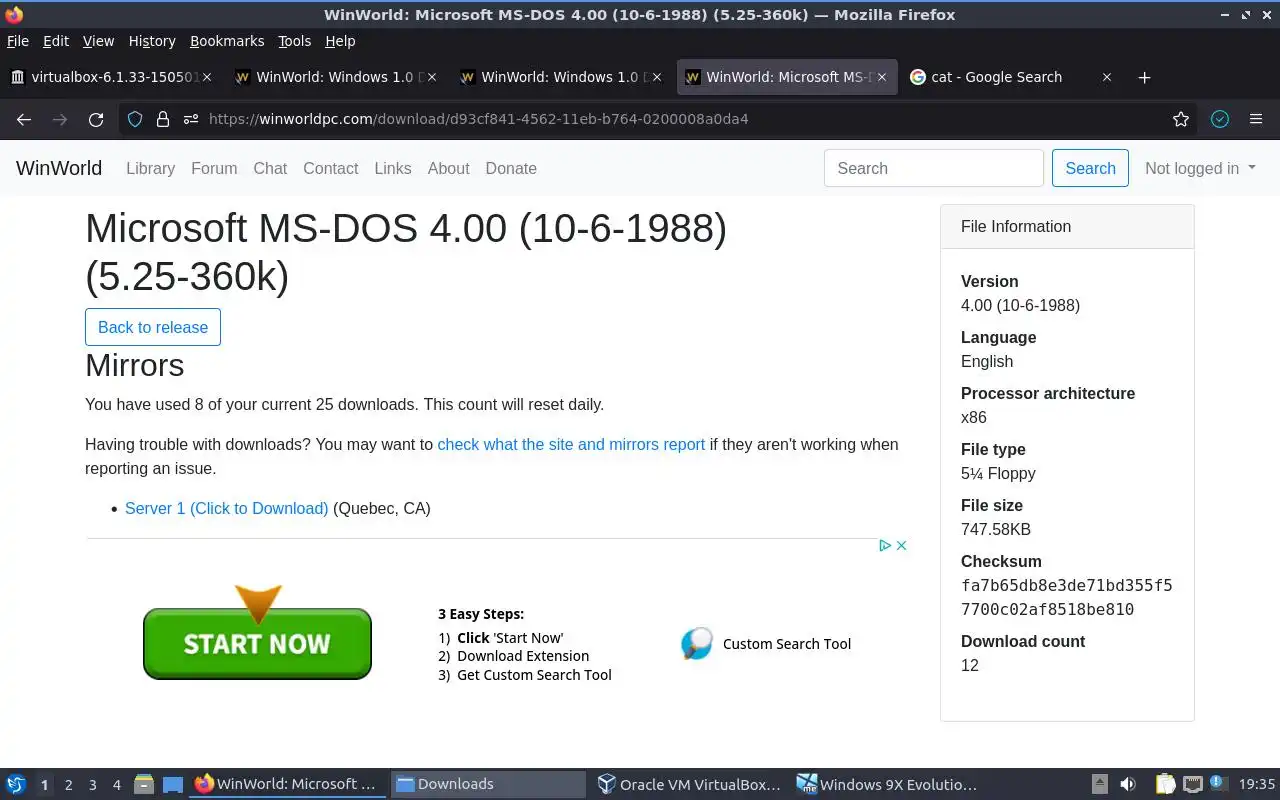Click the Back to release button

coord(153,327)
